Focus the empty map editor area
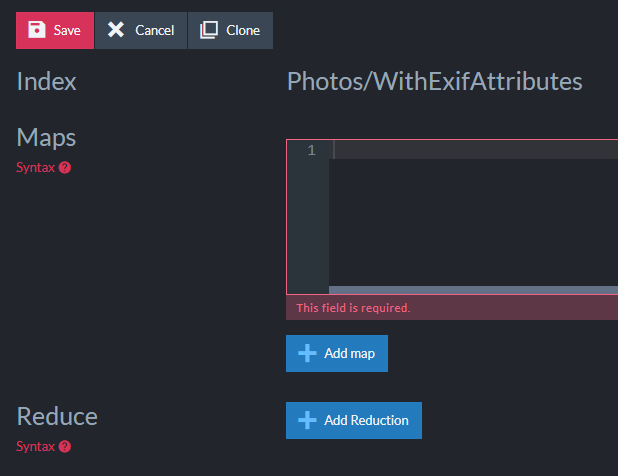Screen dimensions: 618x476 [470, 220]
